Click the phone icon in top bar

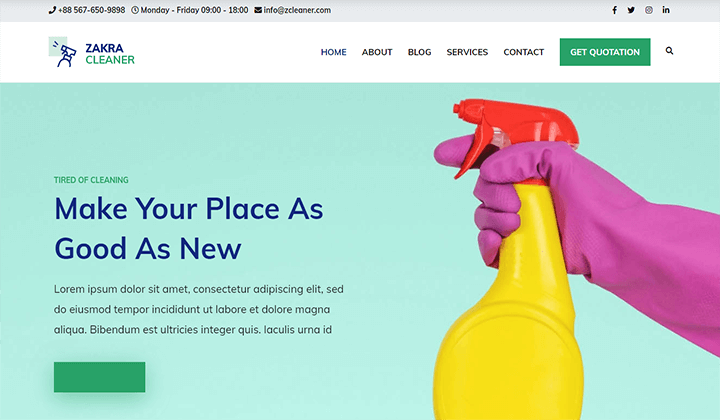point(52,10)
